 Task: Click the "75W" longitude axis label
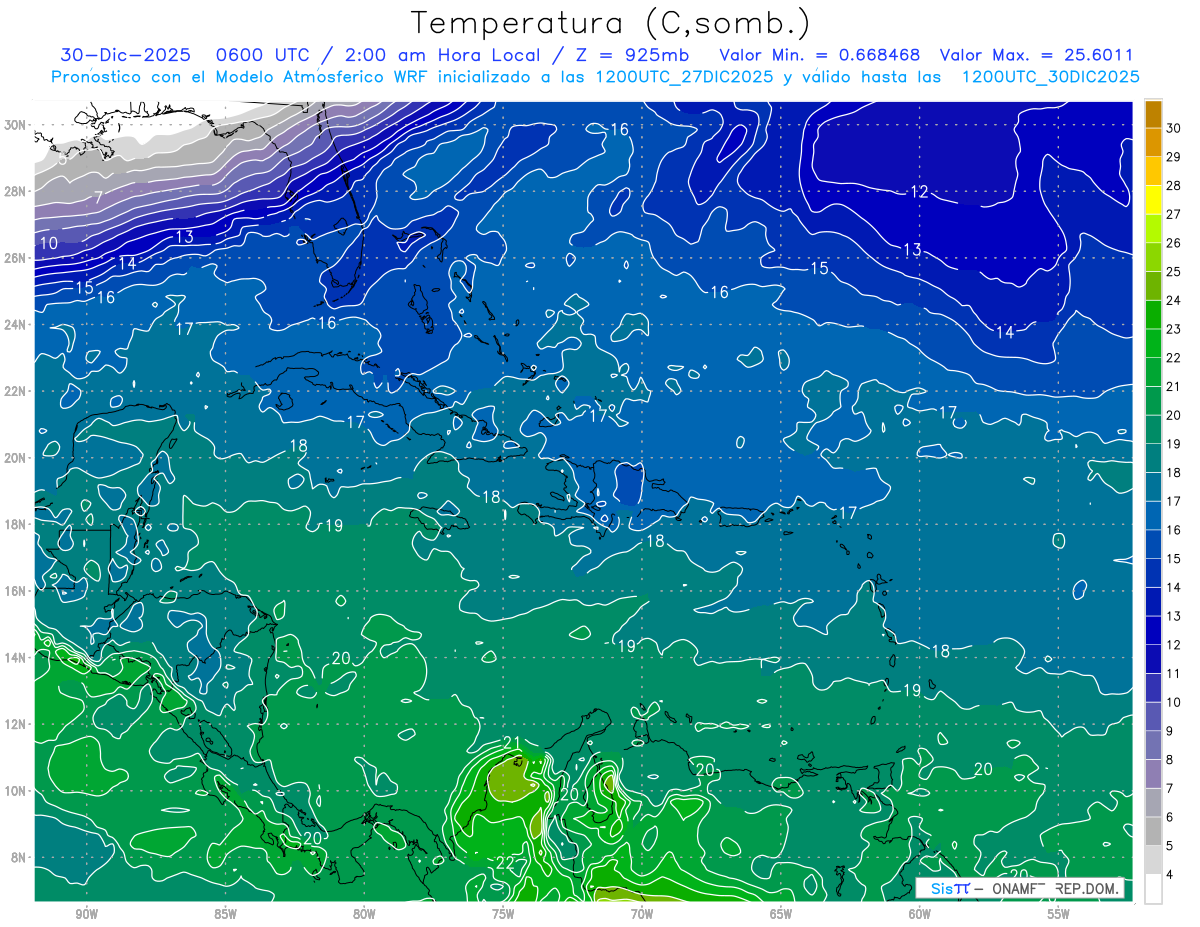503,914
